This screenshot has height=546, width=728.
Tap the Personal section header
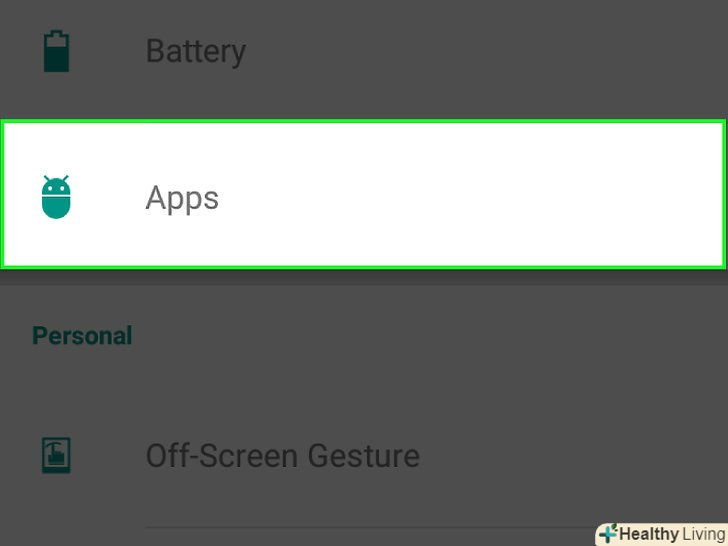coord(82,336)
